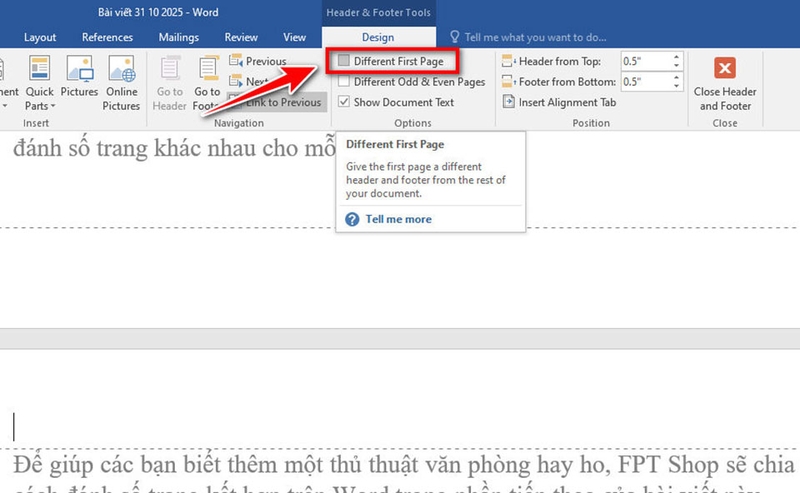Click the Header from Top icon
Viewport: 800px width, 493px height.
click(x=508, y=61)
